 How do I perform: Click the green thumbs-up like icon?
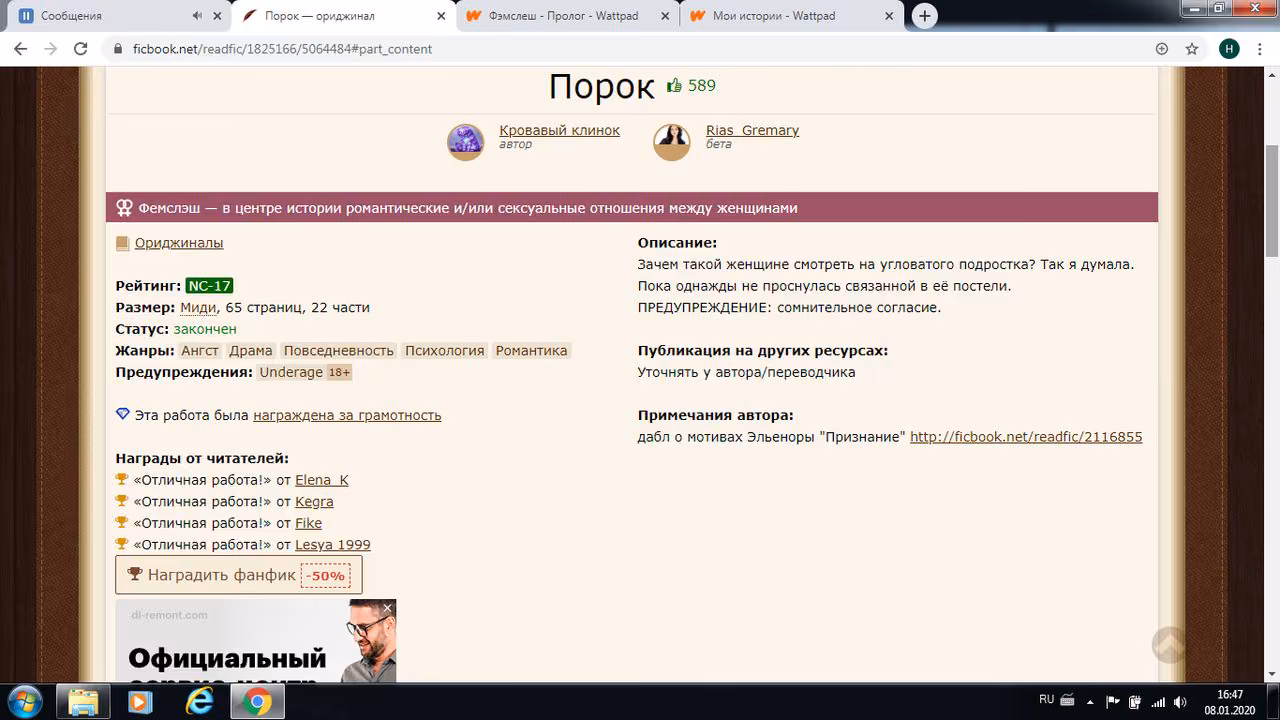tap(674, 86)
